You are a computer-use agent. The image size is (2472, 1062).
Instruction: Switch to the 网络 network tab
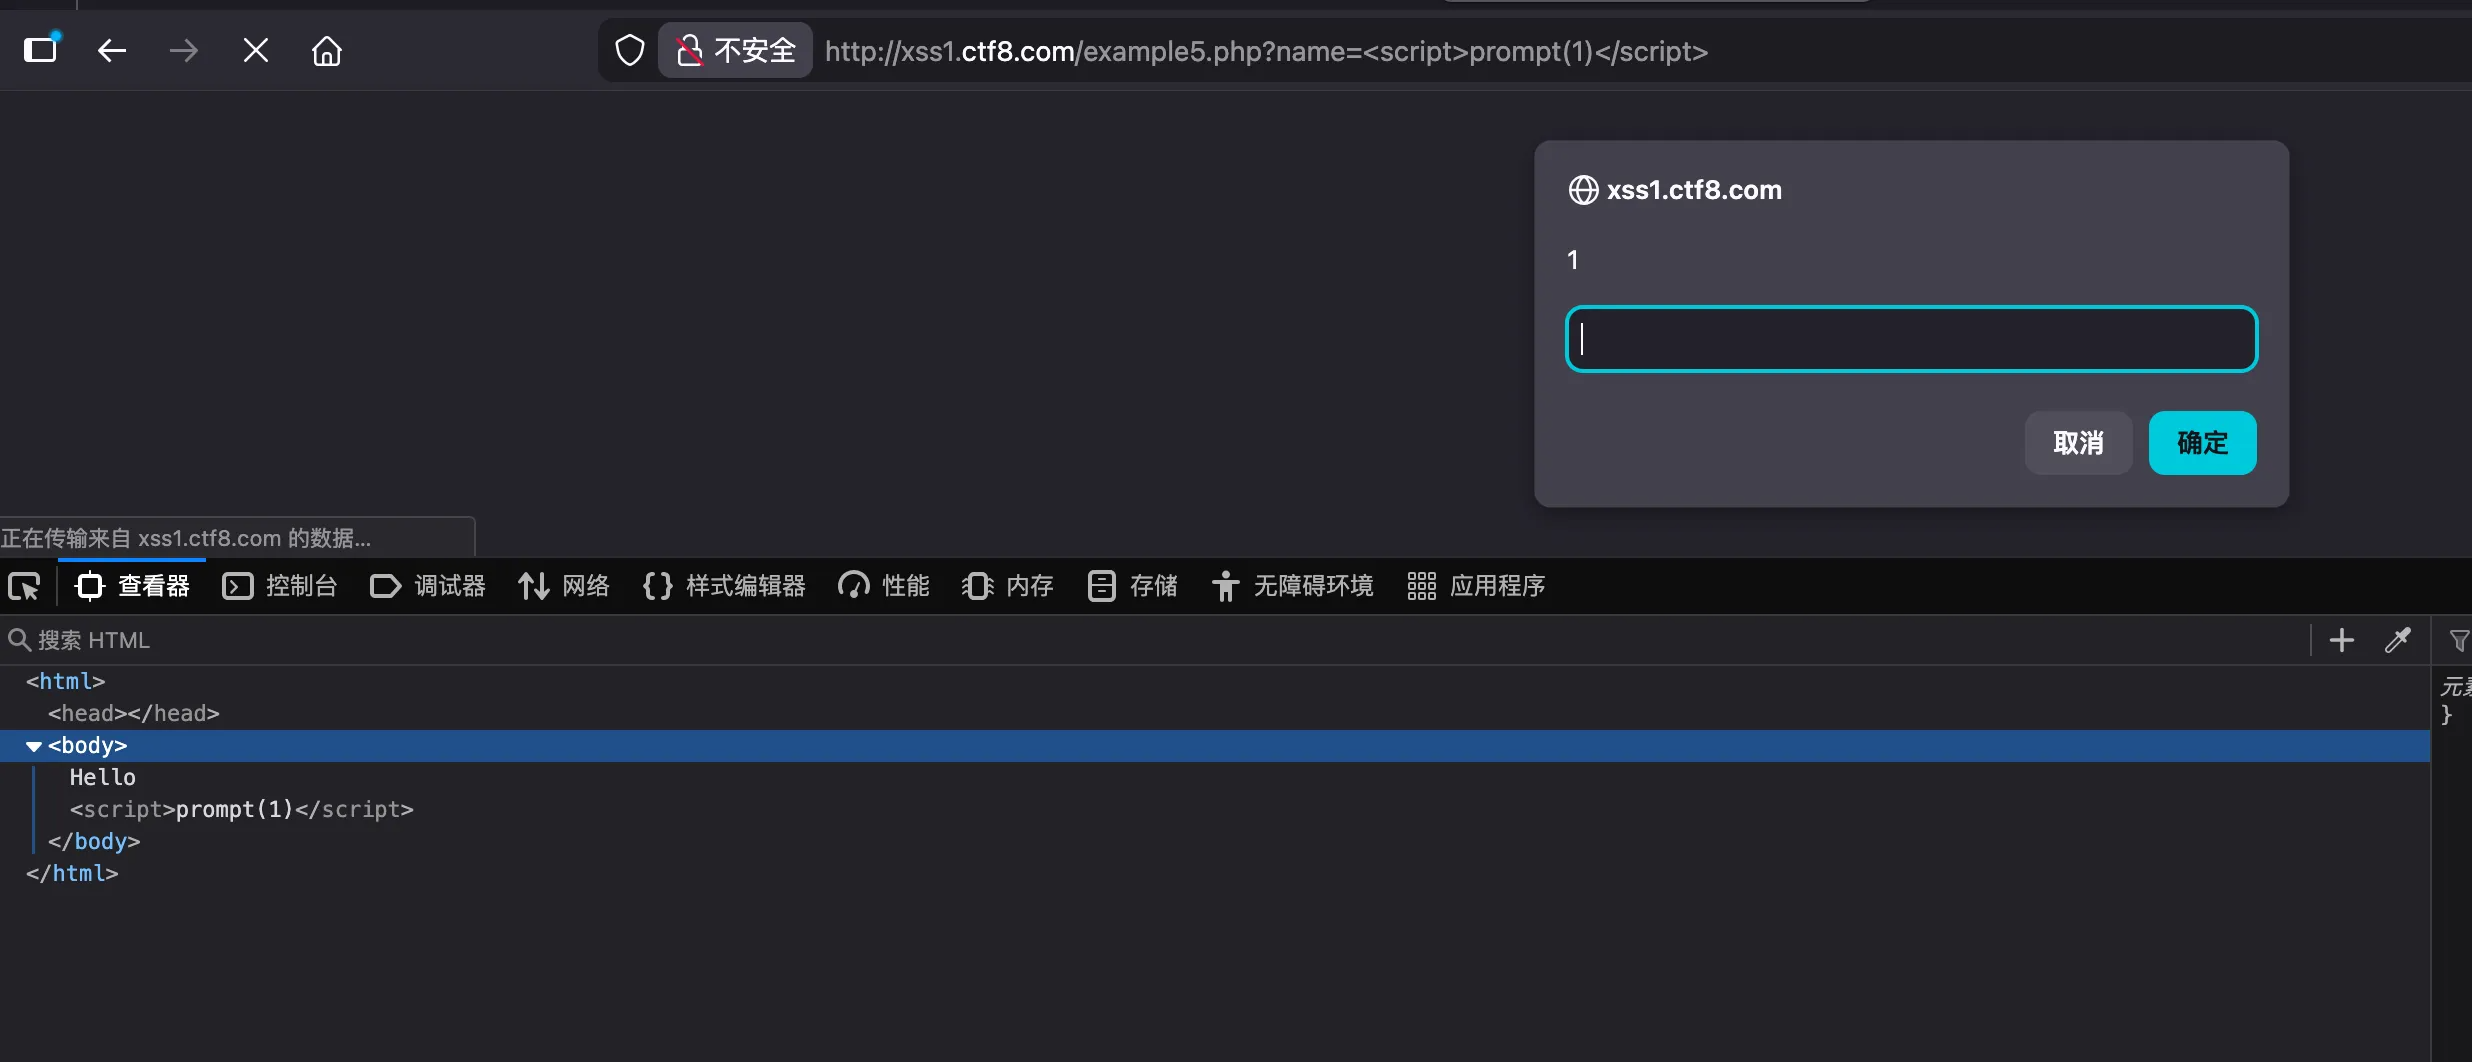pos(563,586)
